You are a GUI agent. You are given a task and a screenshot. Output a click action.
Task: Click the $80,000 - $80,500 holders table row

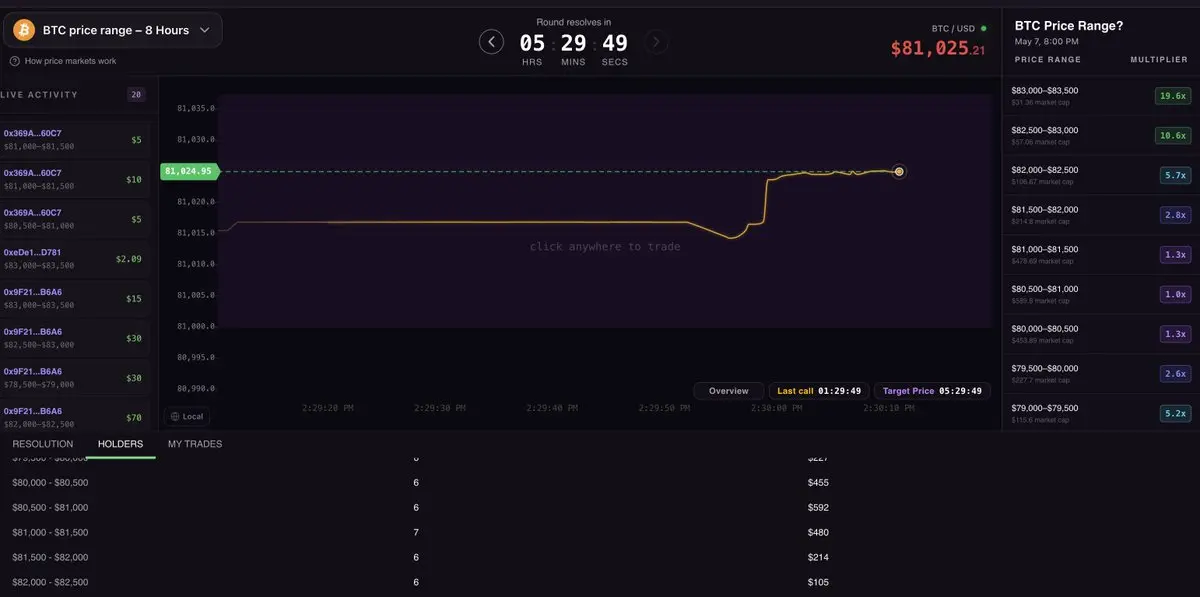tap(600, 482)
